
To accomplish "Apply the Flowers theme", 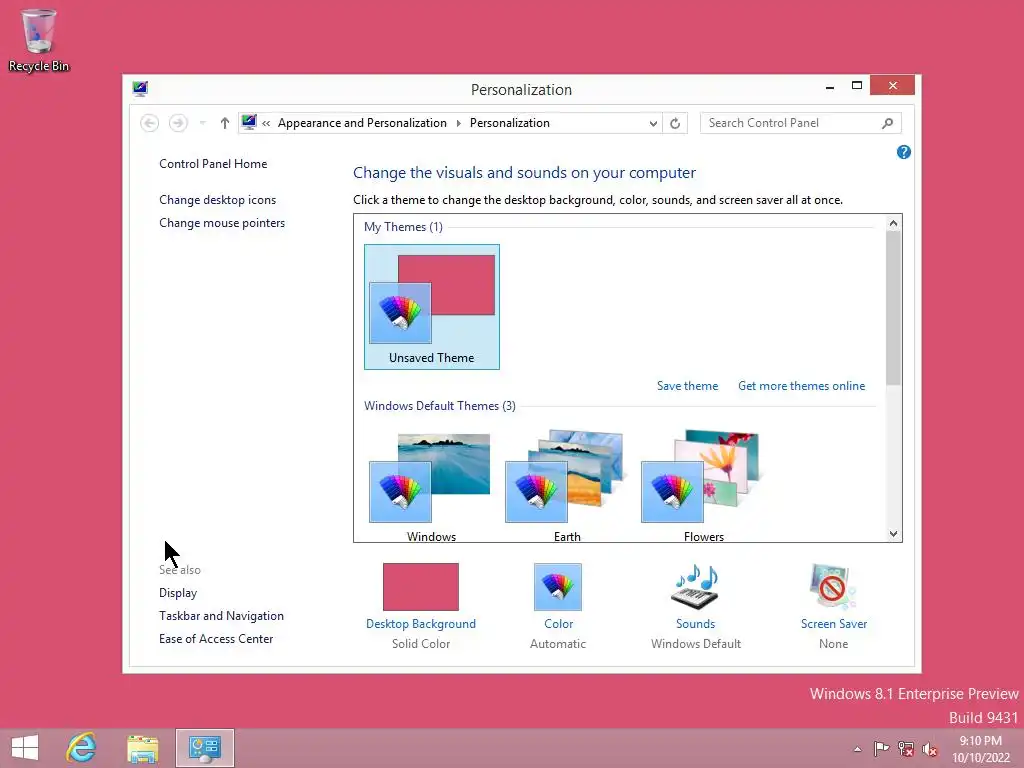I will tap(703, 486).
